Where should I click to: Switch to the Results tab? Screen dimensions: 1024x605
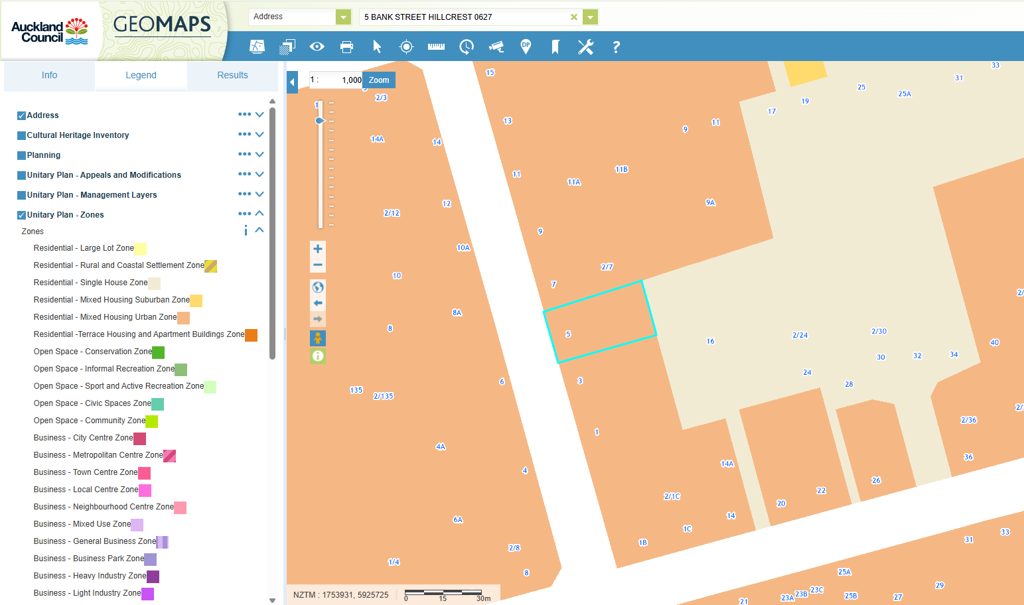pos(232,75)
